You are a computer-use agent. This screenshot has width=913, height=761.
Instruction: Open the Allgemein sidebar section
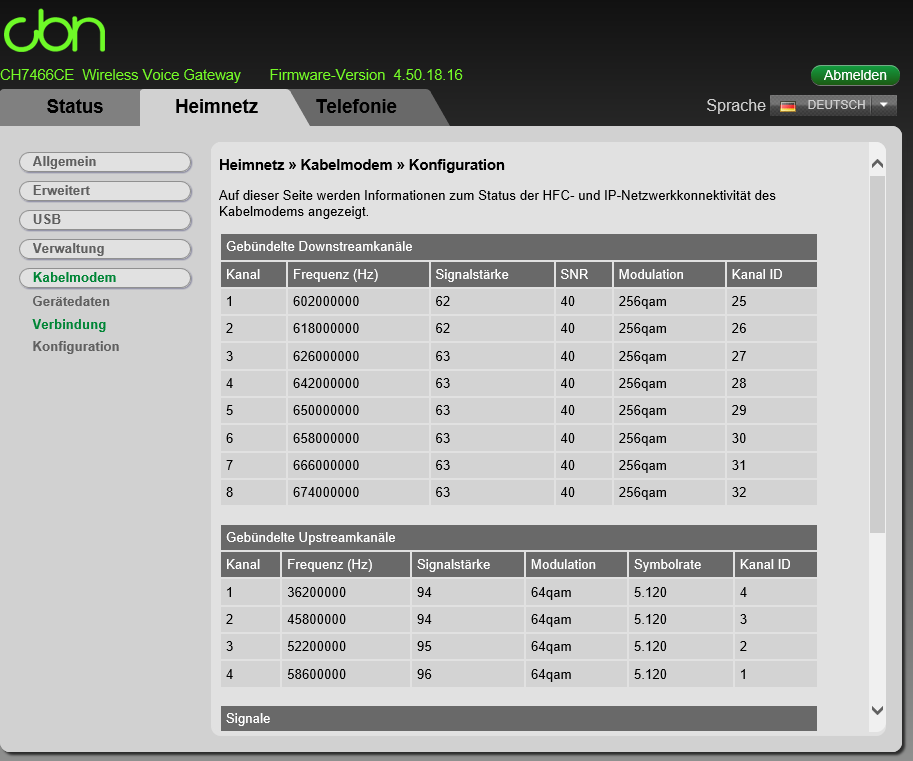pos(105,162)
